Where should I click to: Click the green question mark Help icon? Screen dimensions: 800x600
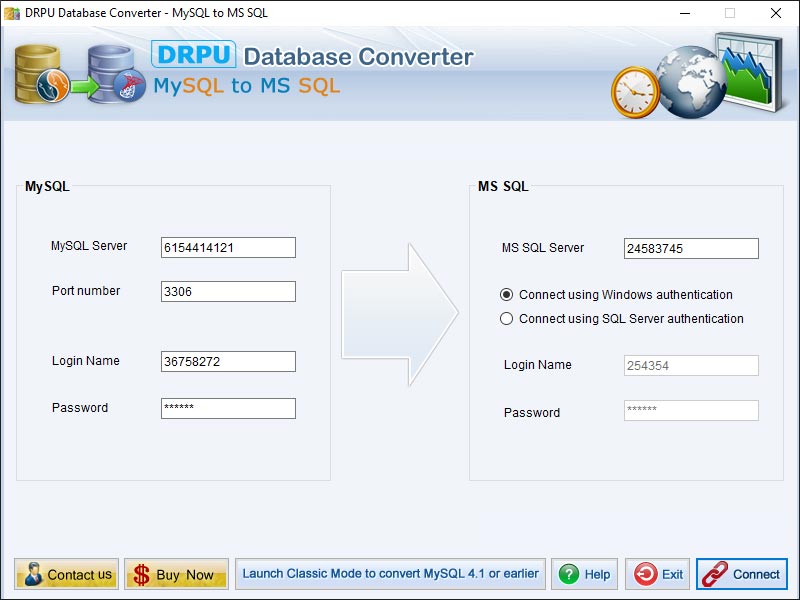tap(567, 574)
